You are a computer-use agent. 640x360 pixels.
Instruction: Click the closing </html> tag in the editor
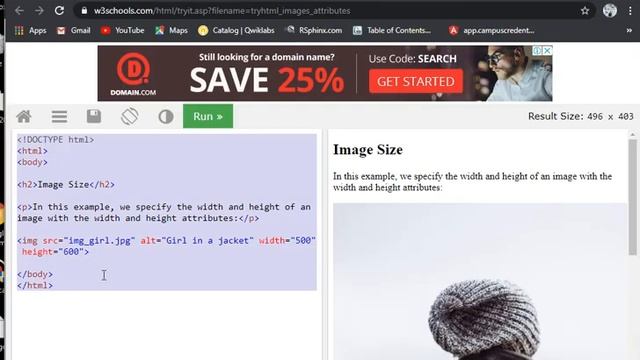click(x=35, y=285)
